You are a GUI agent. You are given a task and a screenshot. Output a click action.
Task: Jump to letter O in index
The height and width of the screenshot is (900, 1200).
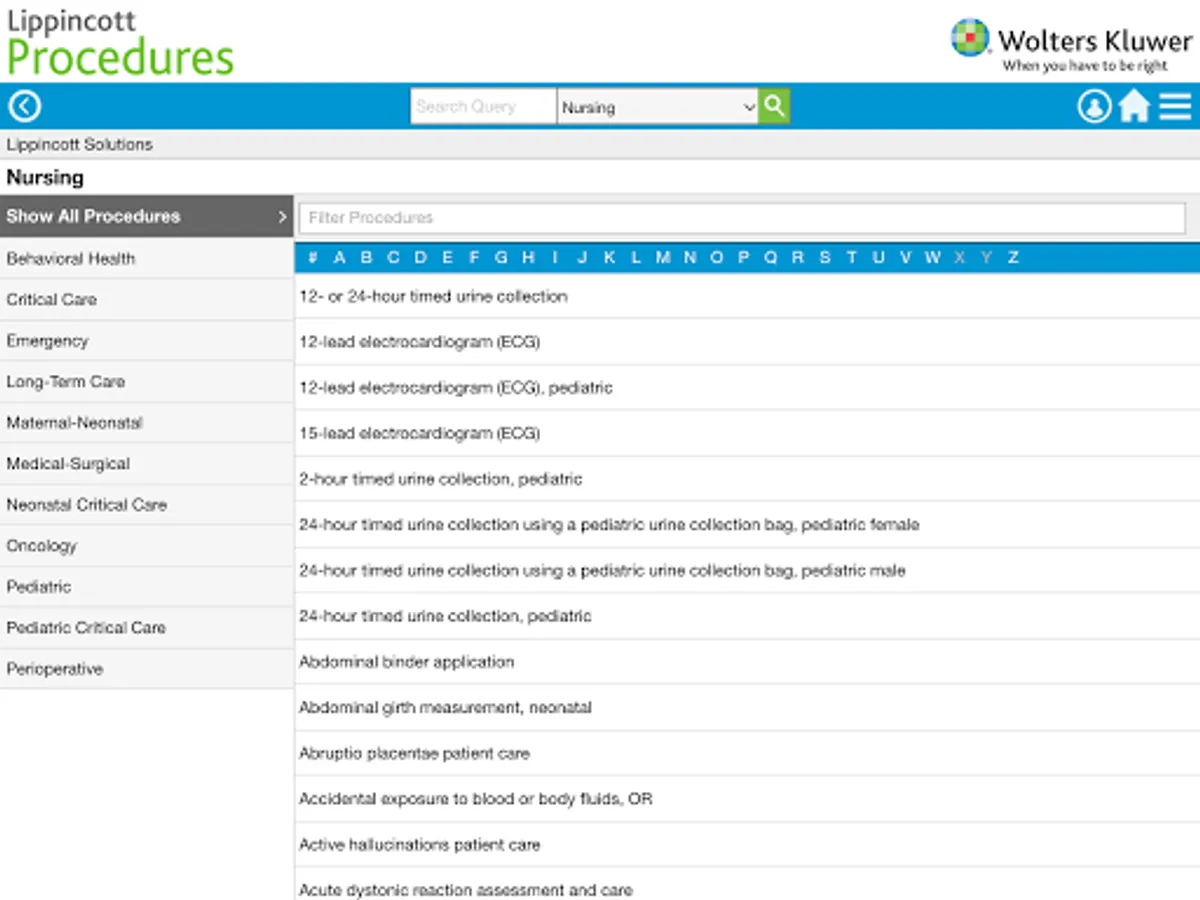click(717, 257)
